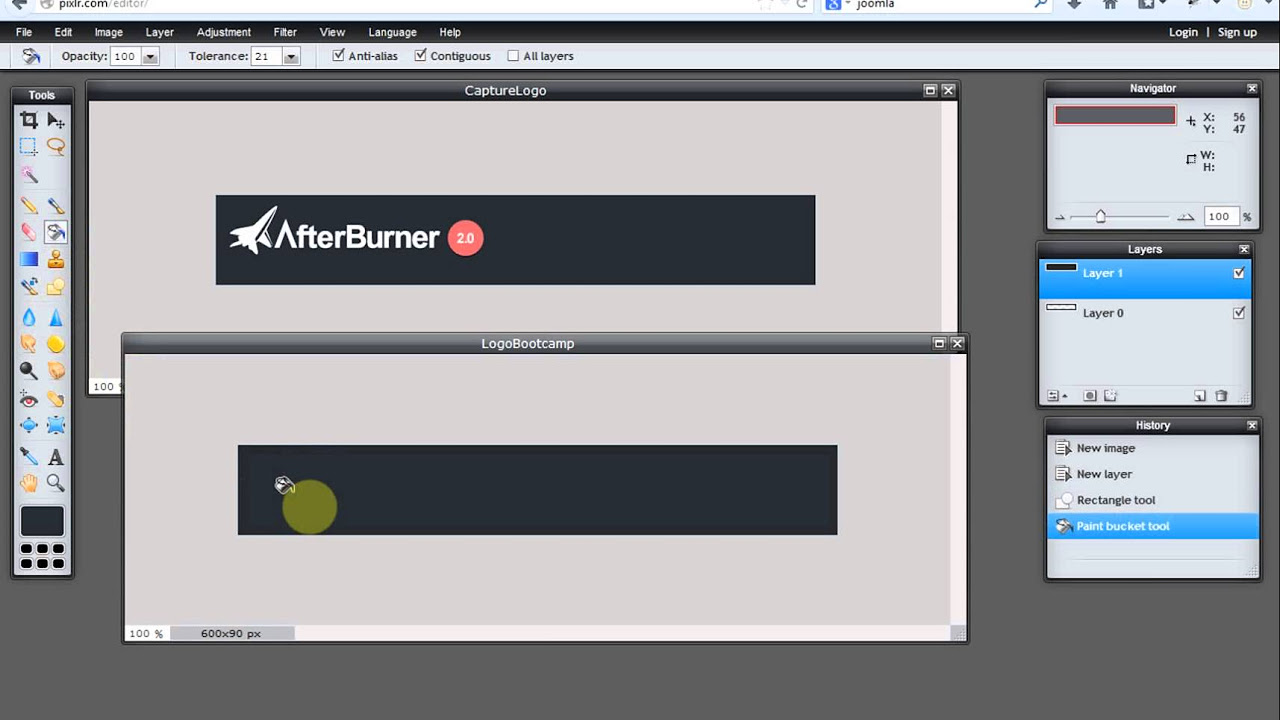Select Rectangle tool history step
1280x720 pixels.
tap(1152, 500)
